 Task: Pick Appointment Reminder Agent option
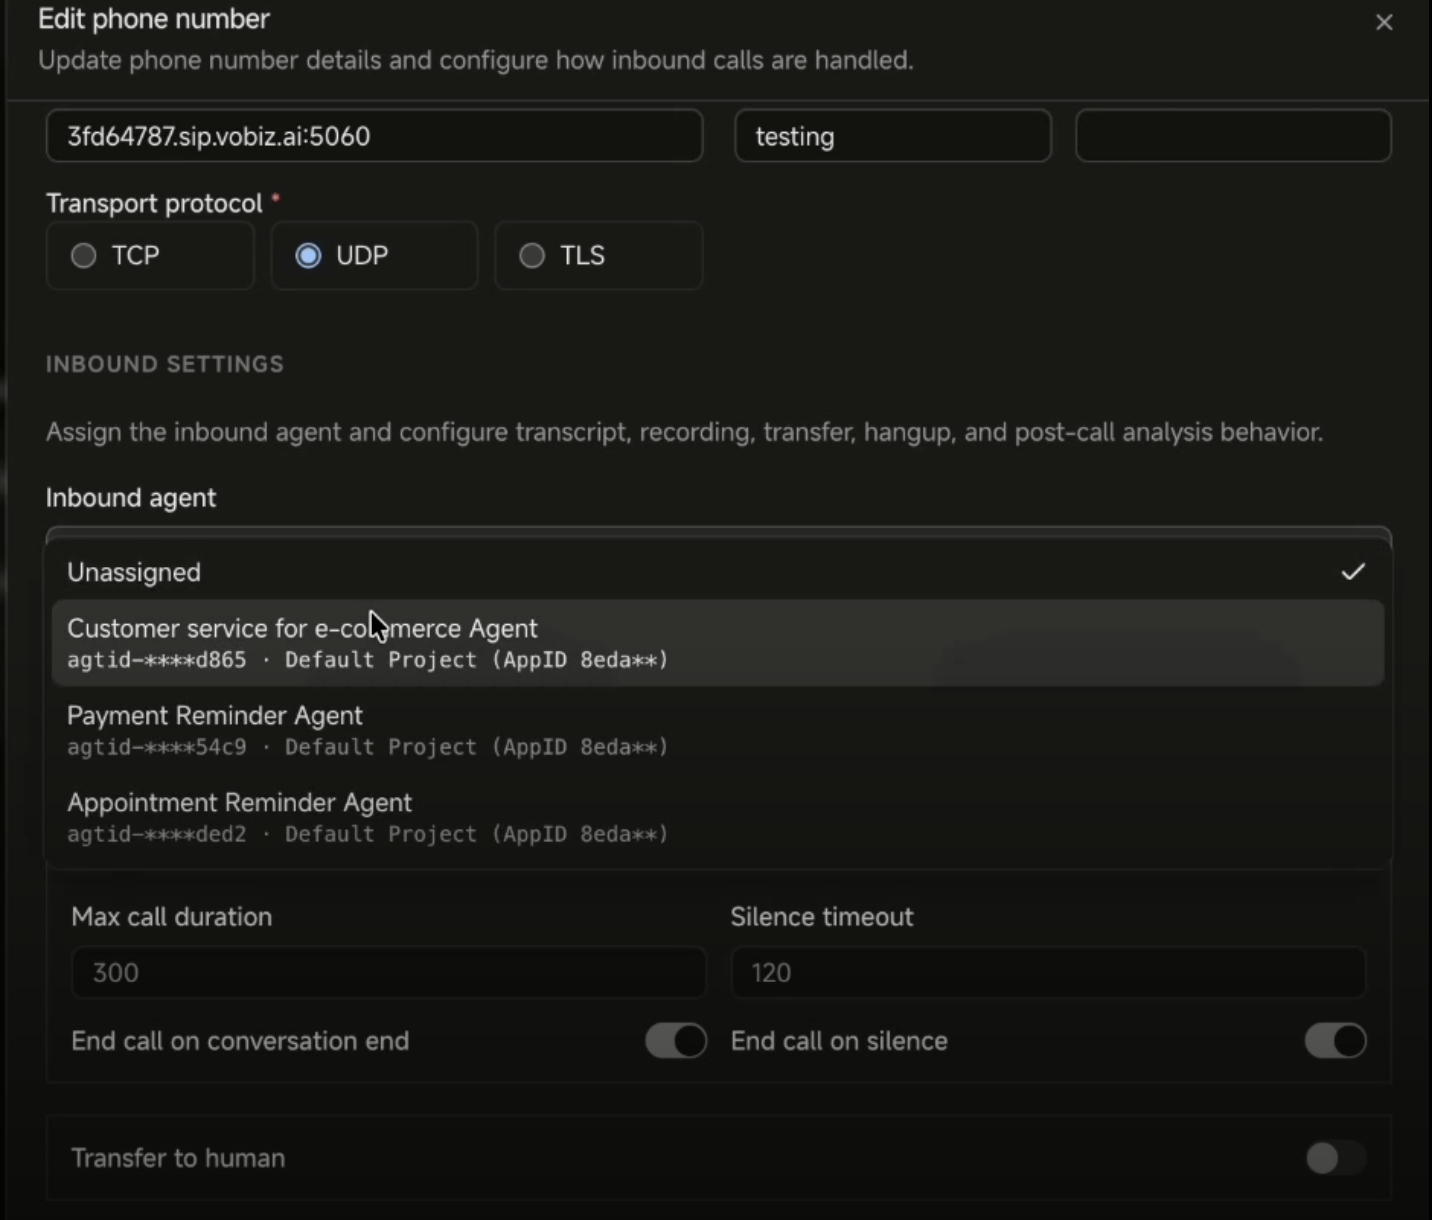tap(718, 817)
